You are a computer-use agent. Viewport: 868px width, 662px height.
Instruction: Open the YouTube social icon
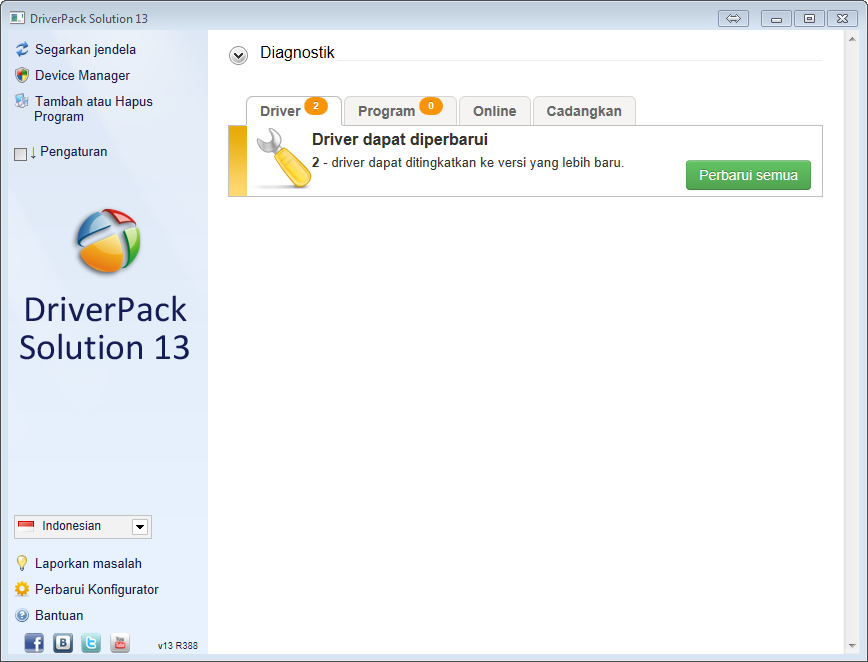tap(120, 643)
